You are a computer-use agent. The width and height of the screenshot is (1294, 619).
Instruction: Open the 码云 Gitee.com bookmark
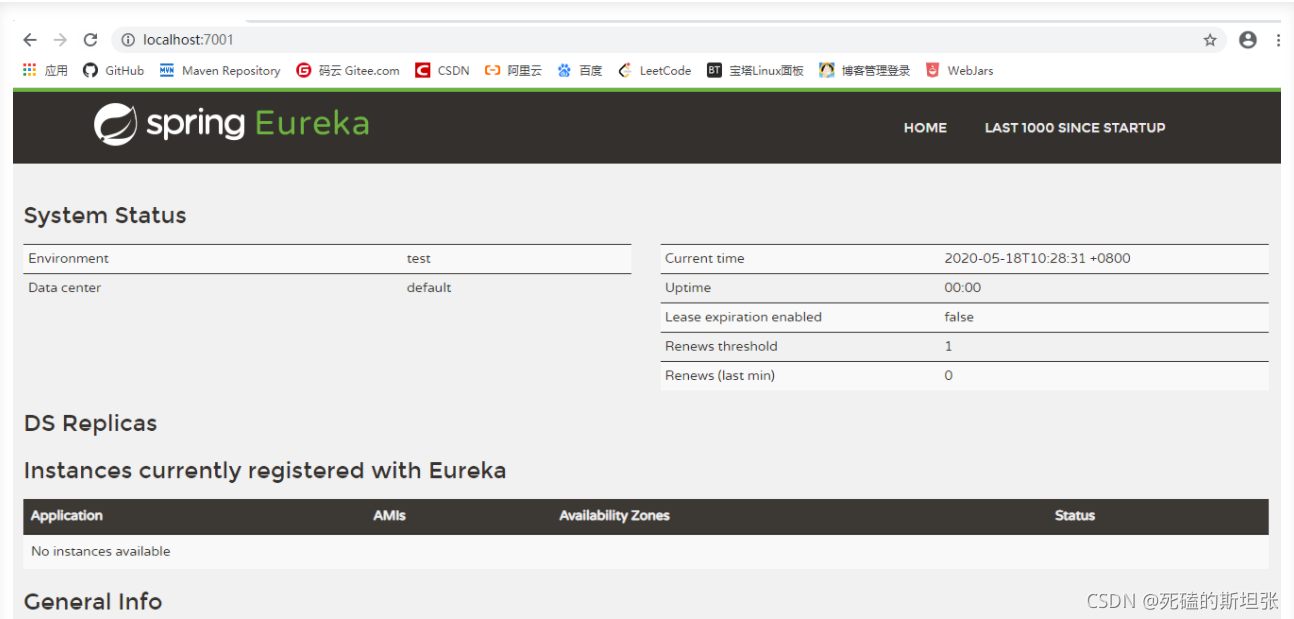click(348, 70)
